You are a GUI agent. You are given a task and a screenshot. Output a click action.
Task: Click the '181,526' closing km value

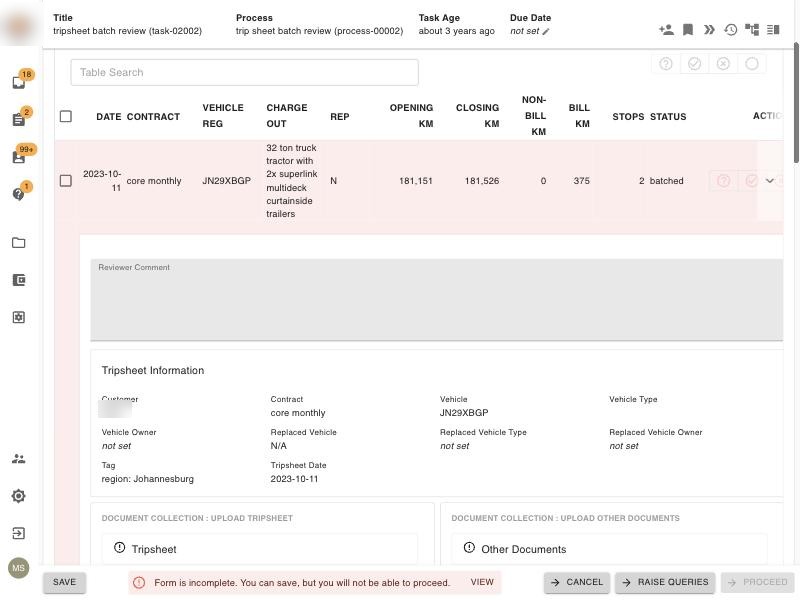point(482,181)
